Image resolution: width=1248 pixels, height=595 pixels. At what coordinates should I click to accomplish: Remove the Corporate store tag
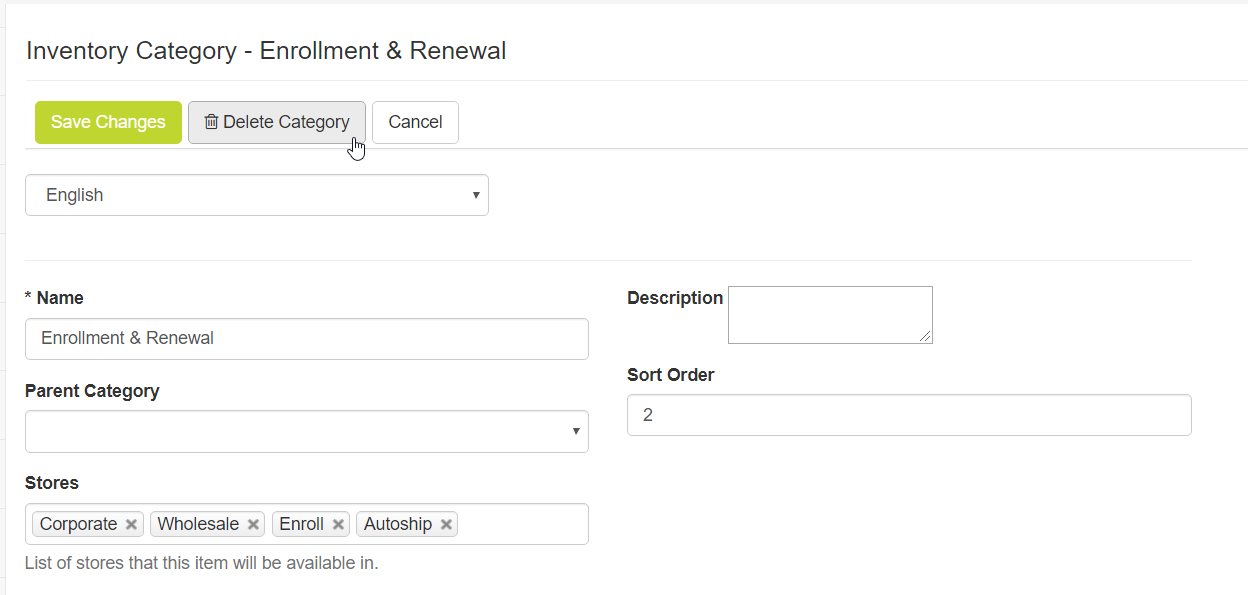131,524
